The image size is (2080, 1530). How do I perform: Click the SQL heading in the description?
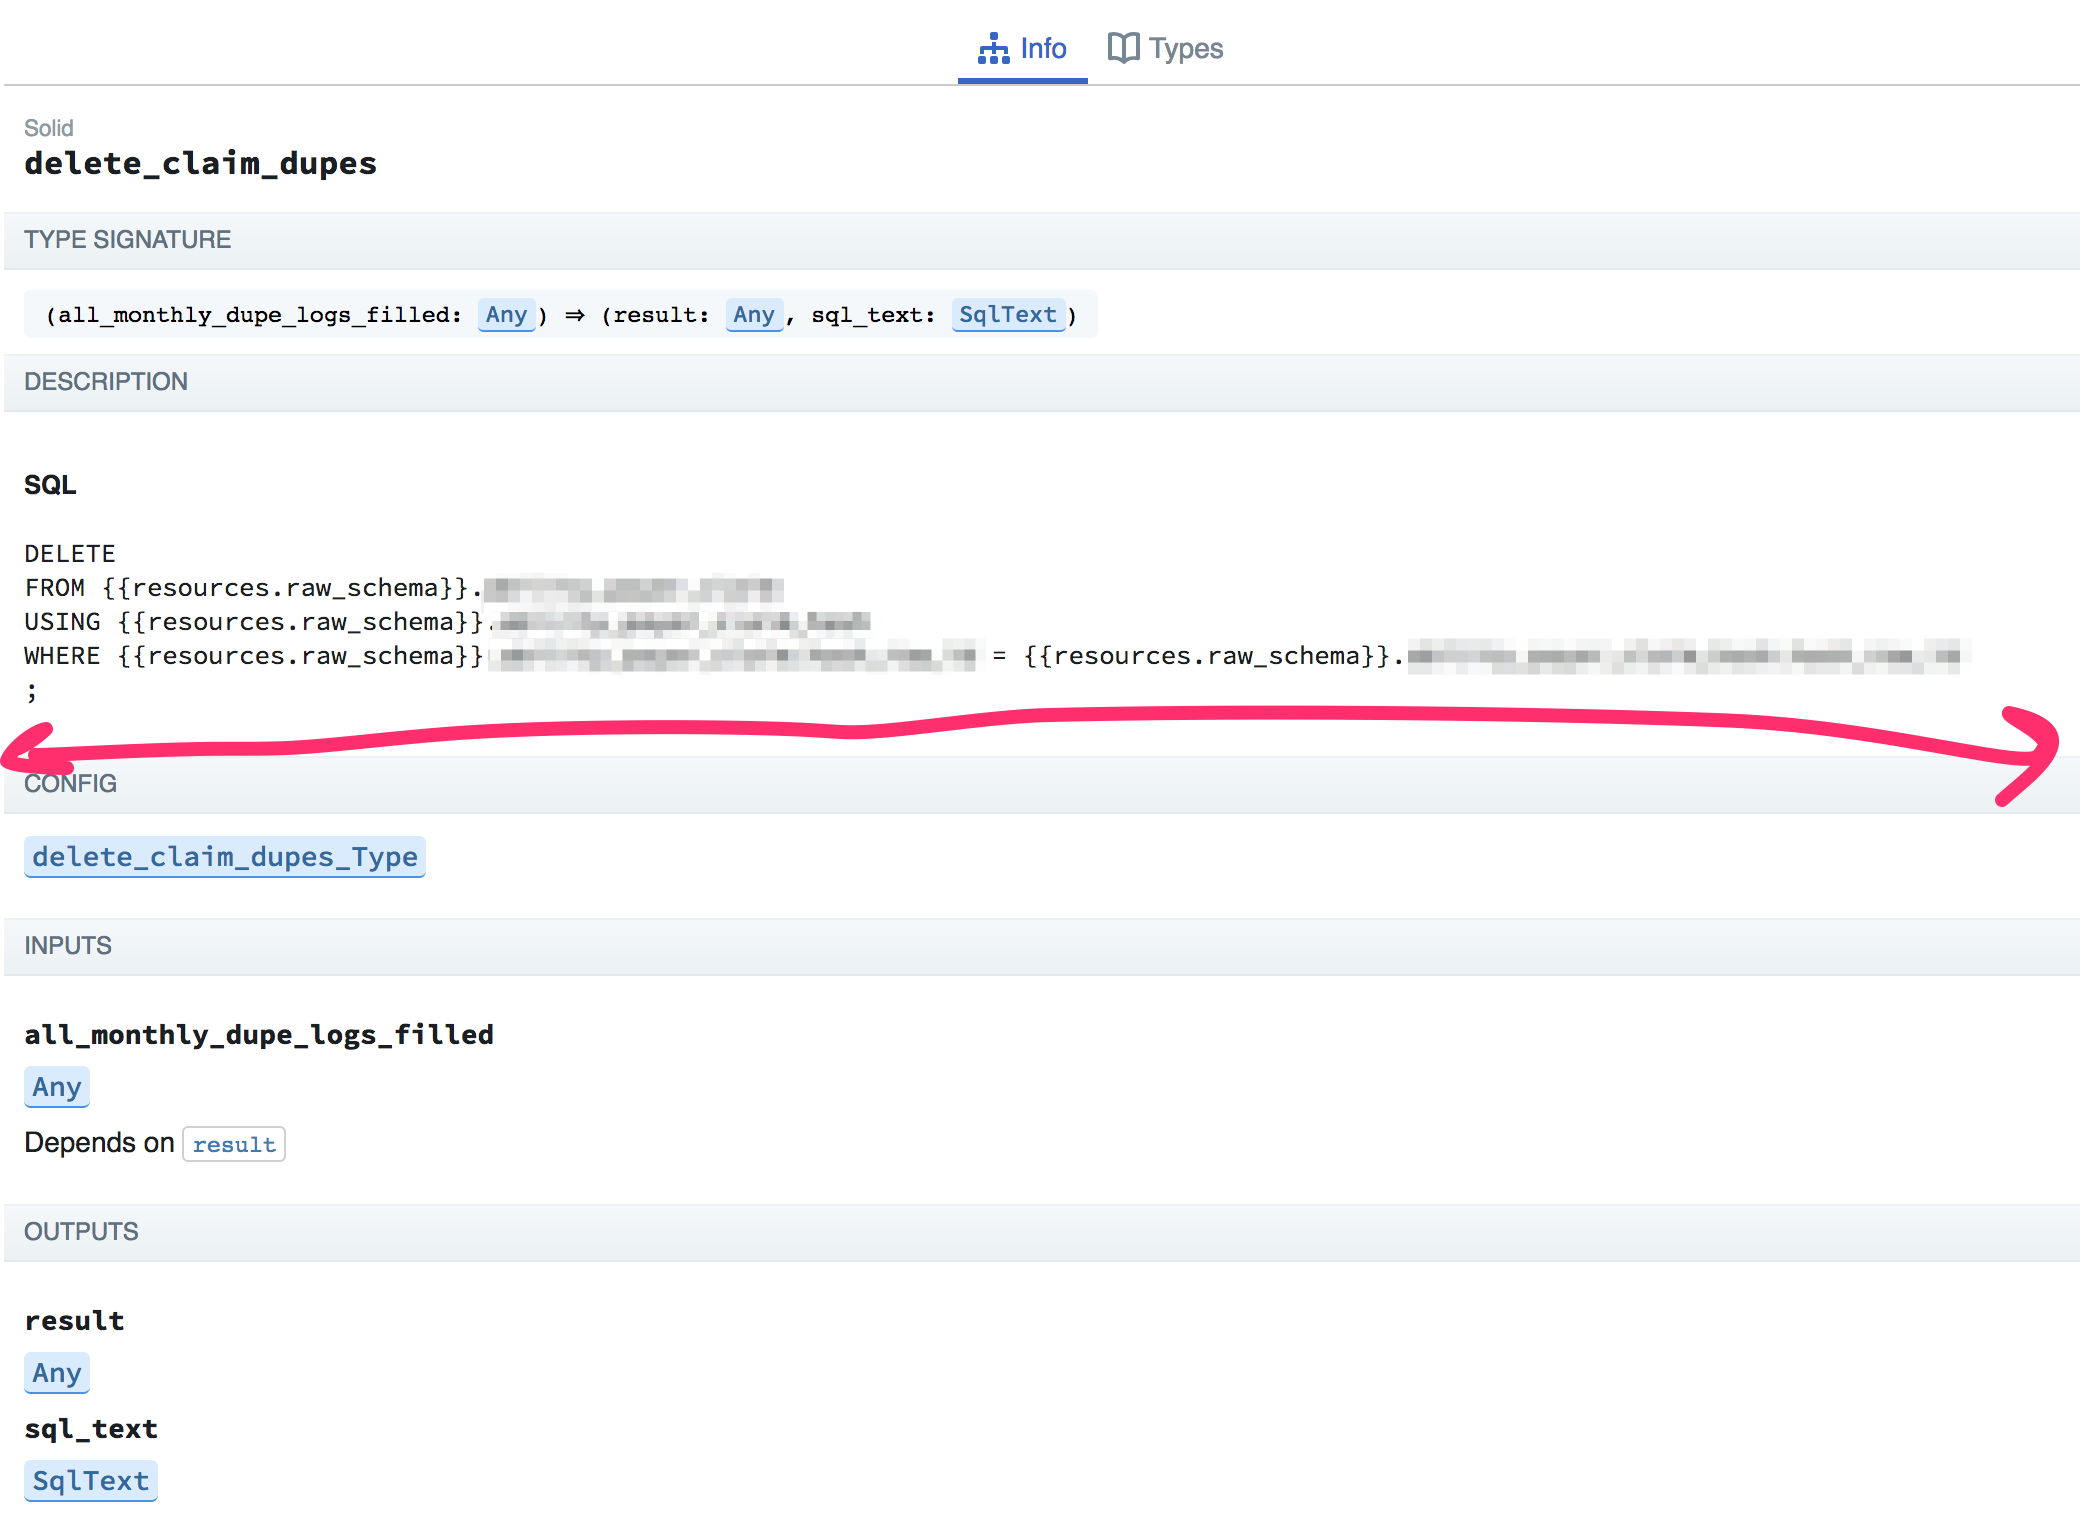[x=50, y=484]
